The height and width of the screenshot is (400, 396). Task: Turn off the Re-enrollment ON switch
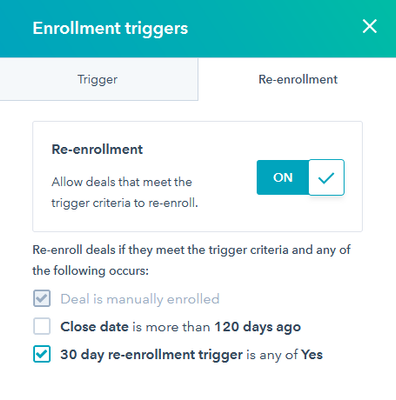[x=300, y=177]
